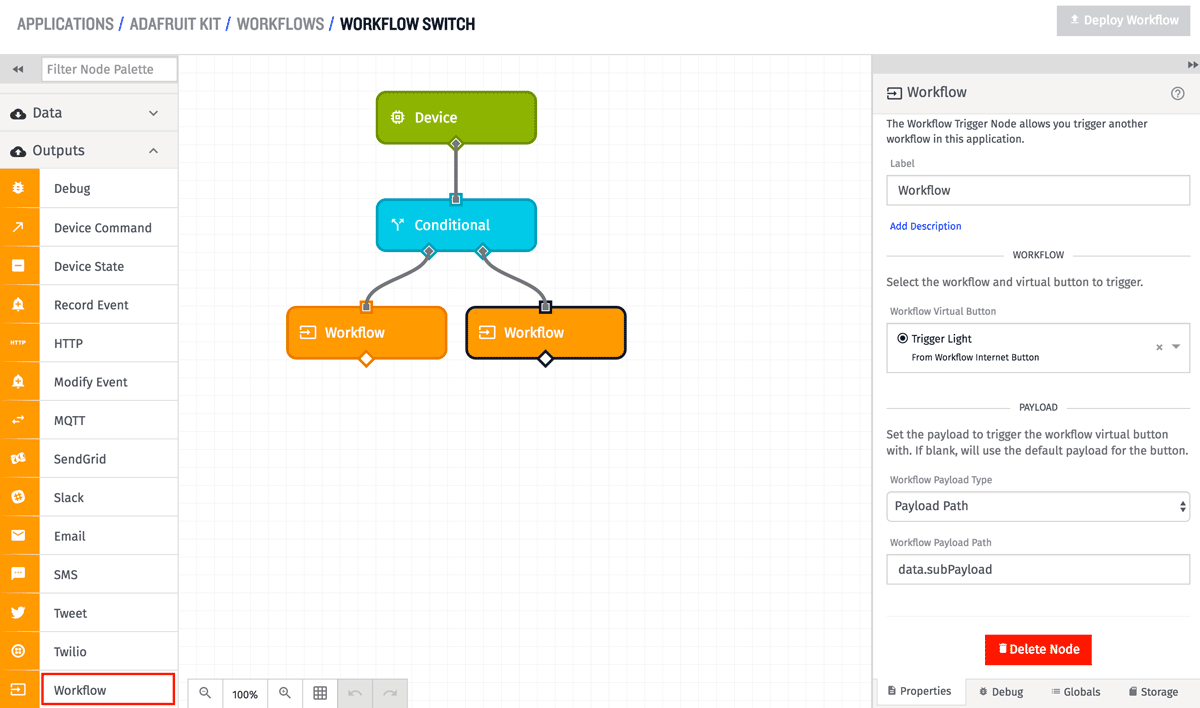Switch to the Properties tab
The height and width of the screenshot is (708, 1200).
pyautogui.click(x=921, y=691)
